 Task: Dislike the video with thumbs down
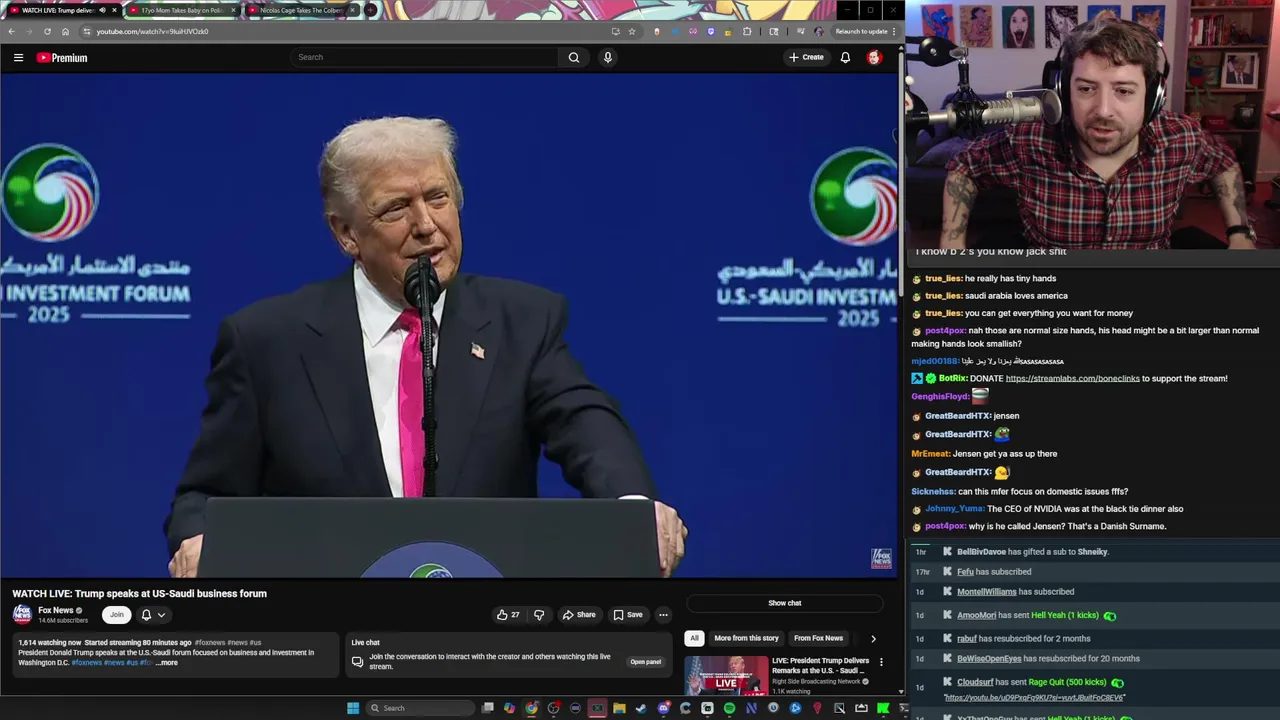[x=539, y=615]
